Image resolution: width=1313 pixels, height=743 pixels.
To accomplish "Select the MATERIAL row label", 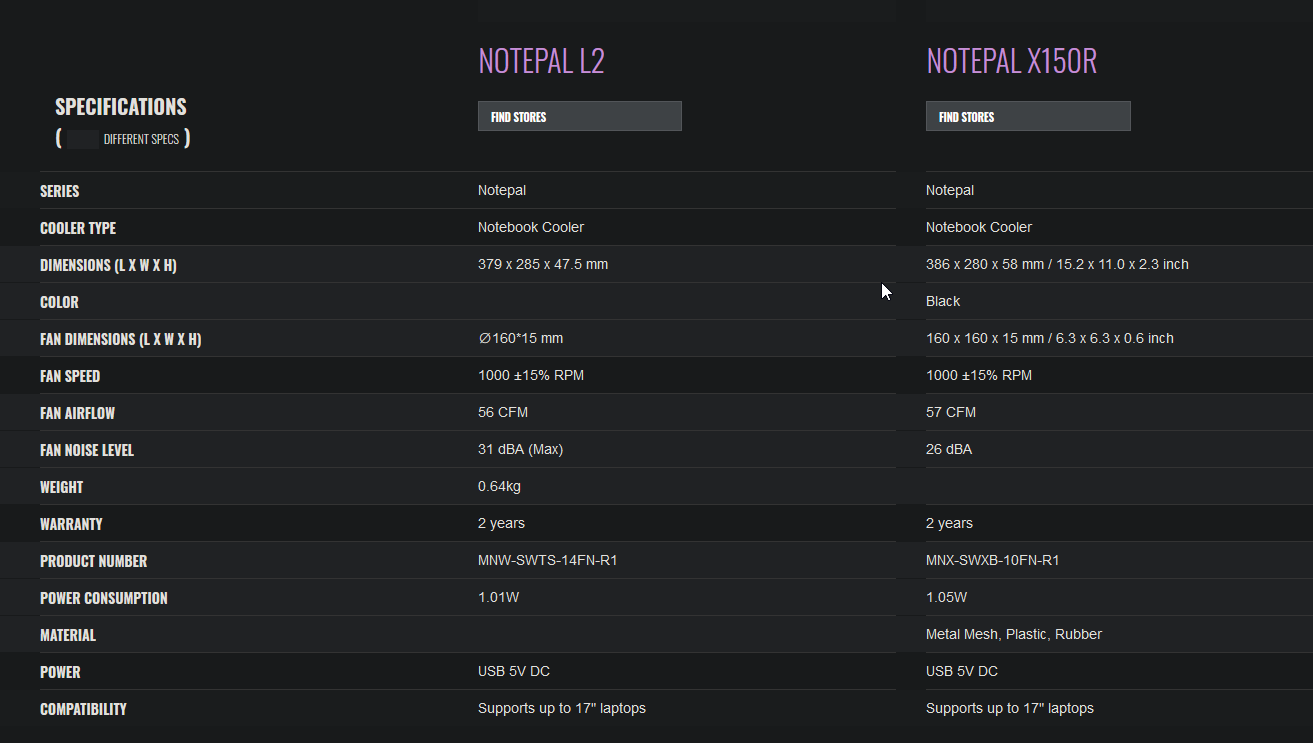I will (x=68, y=635).
